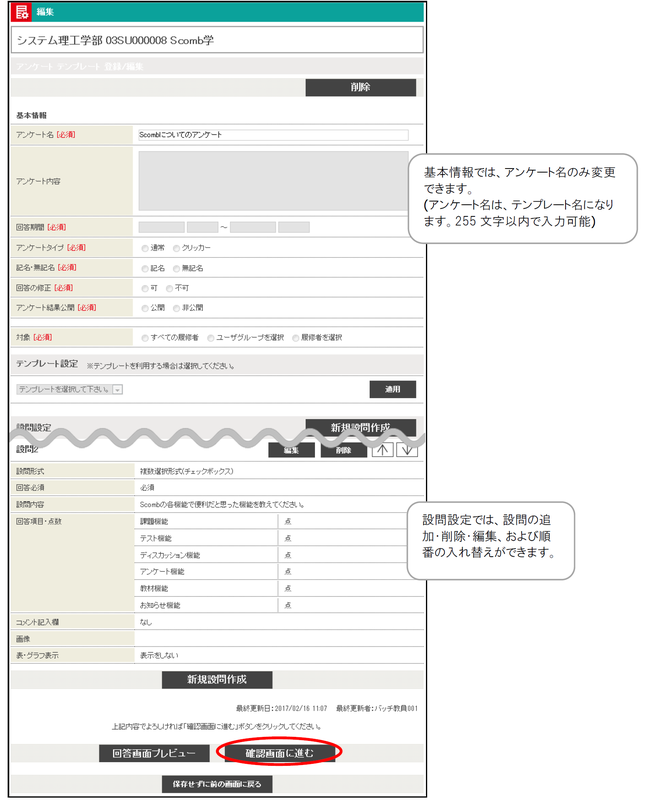Click the 複数選択形式(チェックボックス) value
This screenshot has height=800, width=650.
pyautogui.click(x=187, y=471)
